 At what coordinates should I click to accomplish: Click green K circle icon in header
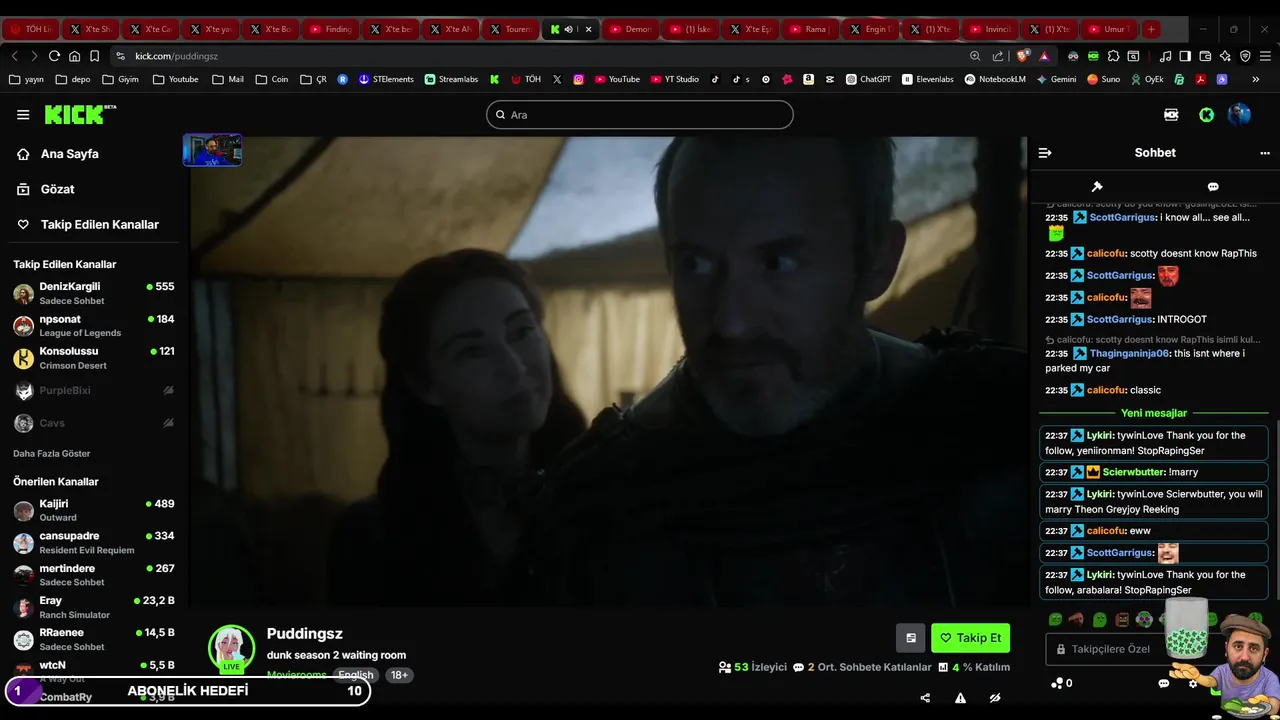1207,115
